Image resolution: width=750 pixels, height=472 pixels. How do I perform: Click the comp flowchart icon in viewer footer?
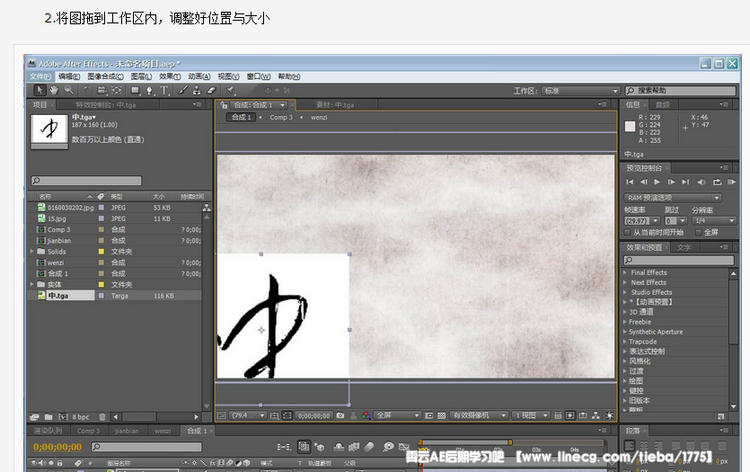[x=596, y=416]
